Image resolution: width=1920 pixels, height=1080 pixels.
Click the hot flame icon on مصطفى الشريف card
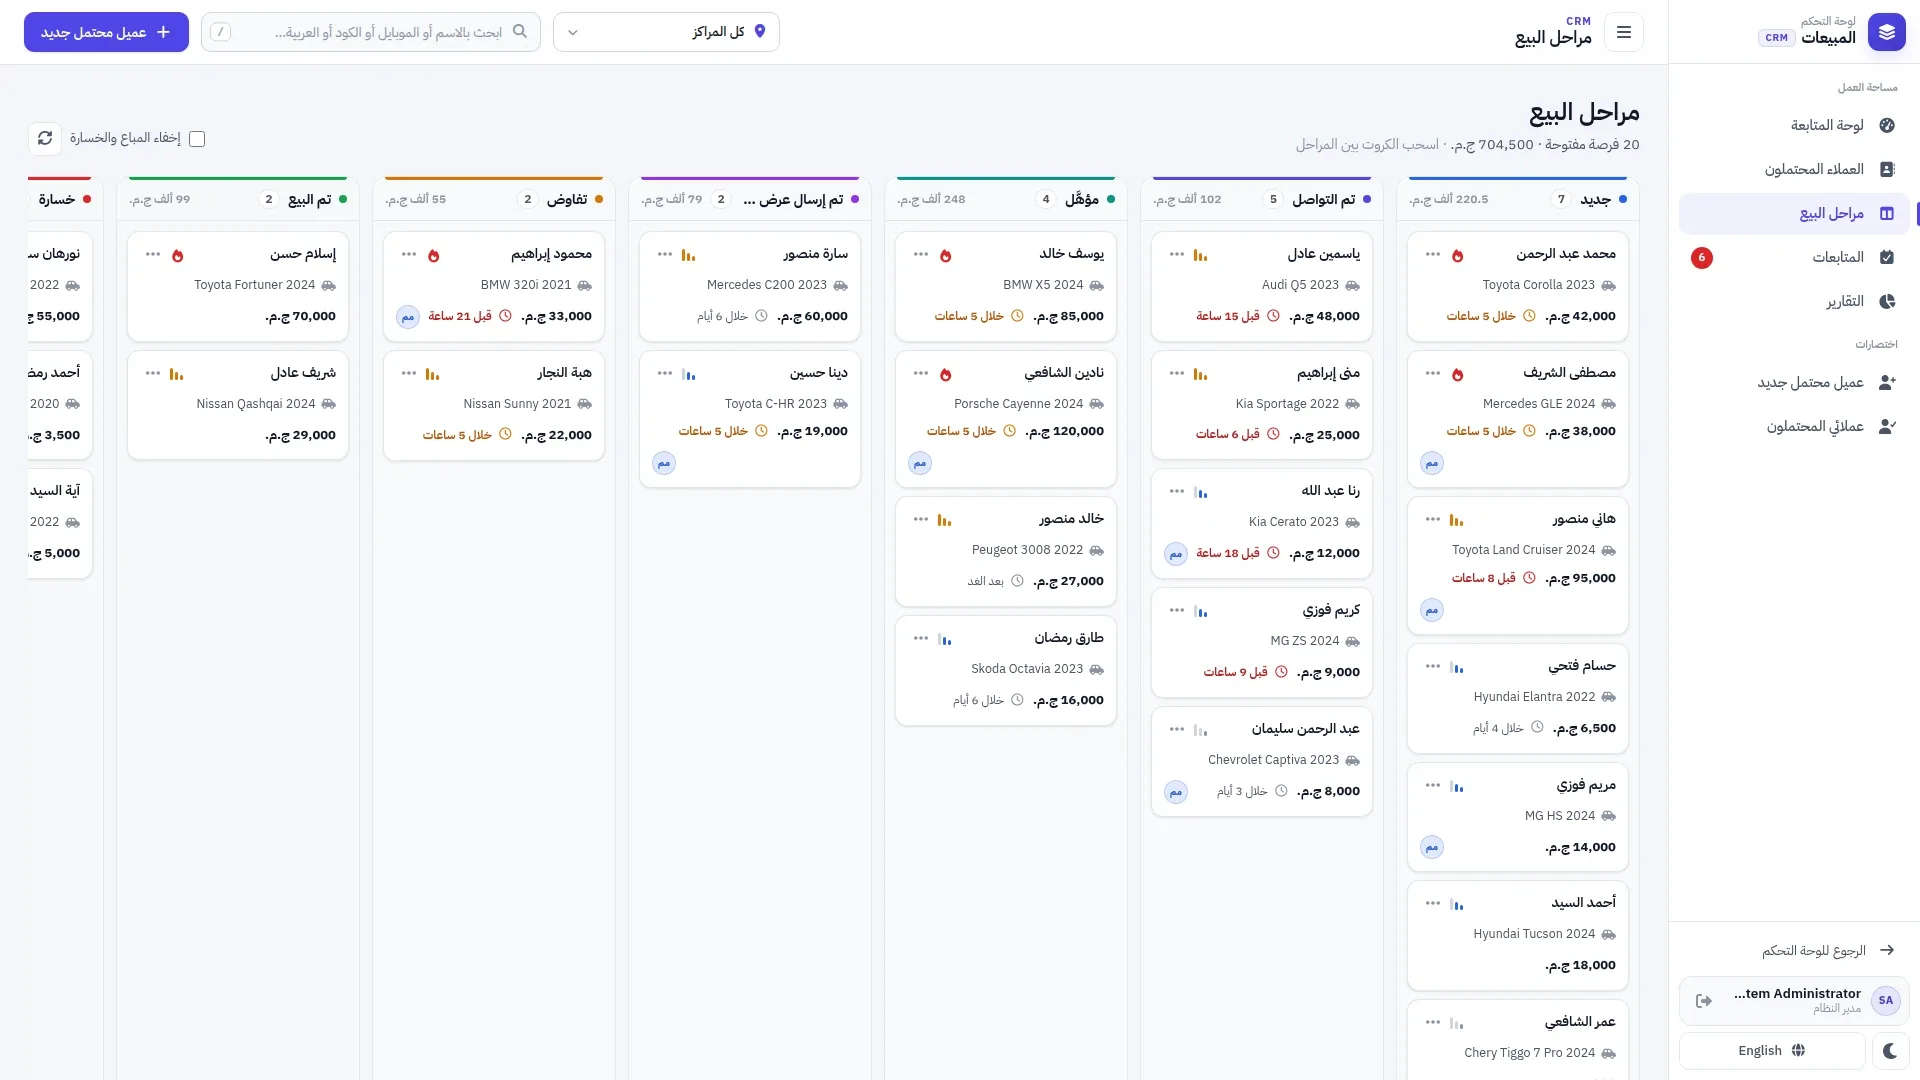(x=1458, y=374)
